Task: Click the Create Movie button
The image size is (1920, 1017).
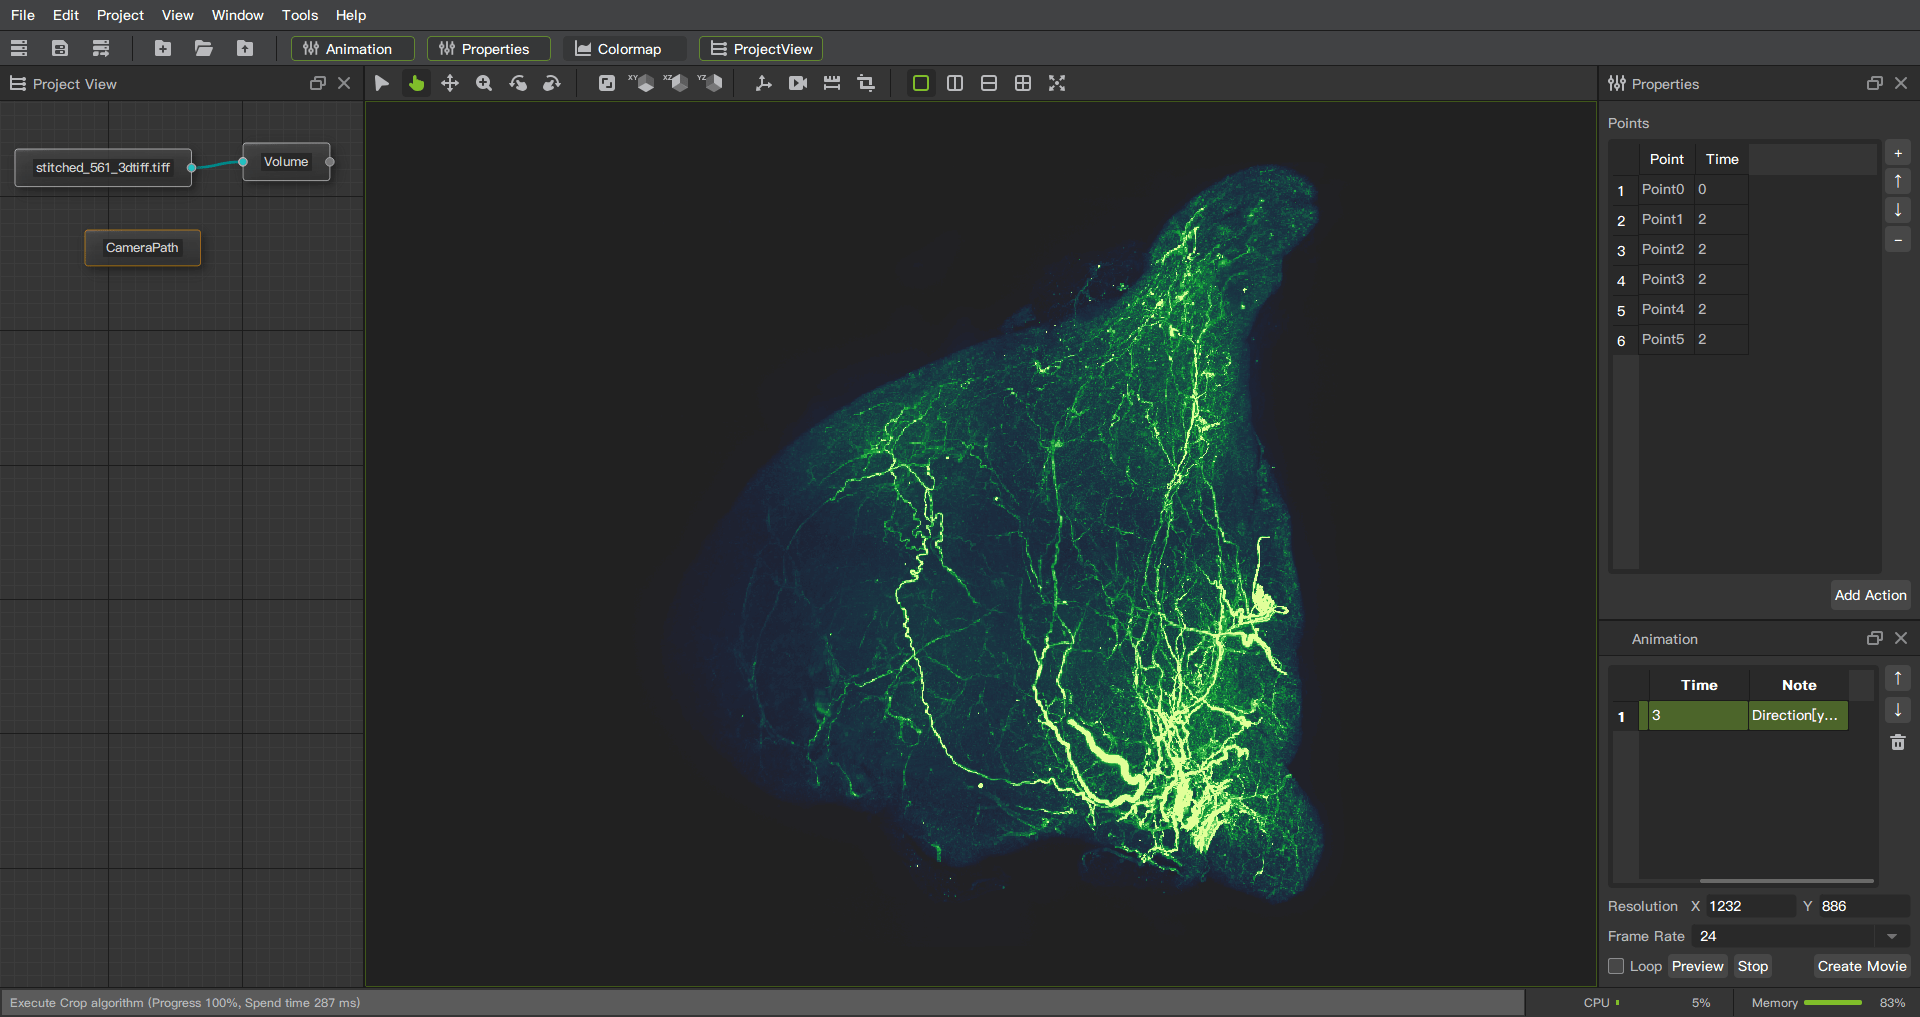Action: [x=1862, y=966]
